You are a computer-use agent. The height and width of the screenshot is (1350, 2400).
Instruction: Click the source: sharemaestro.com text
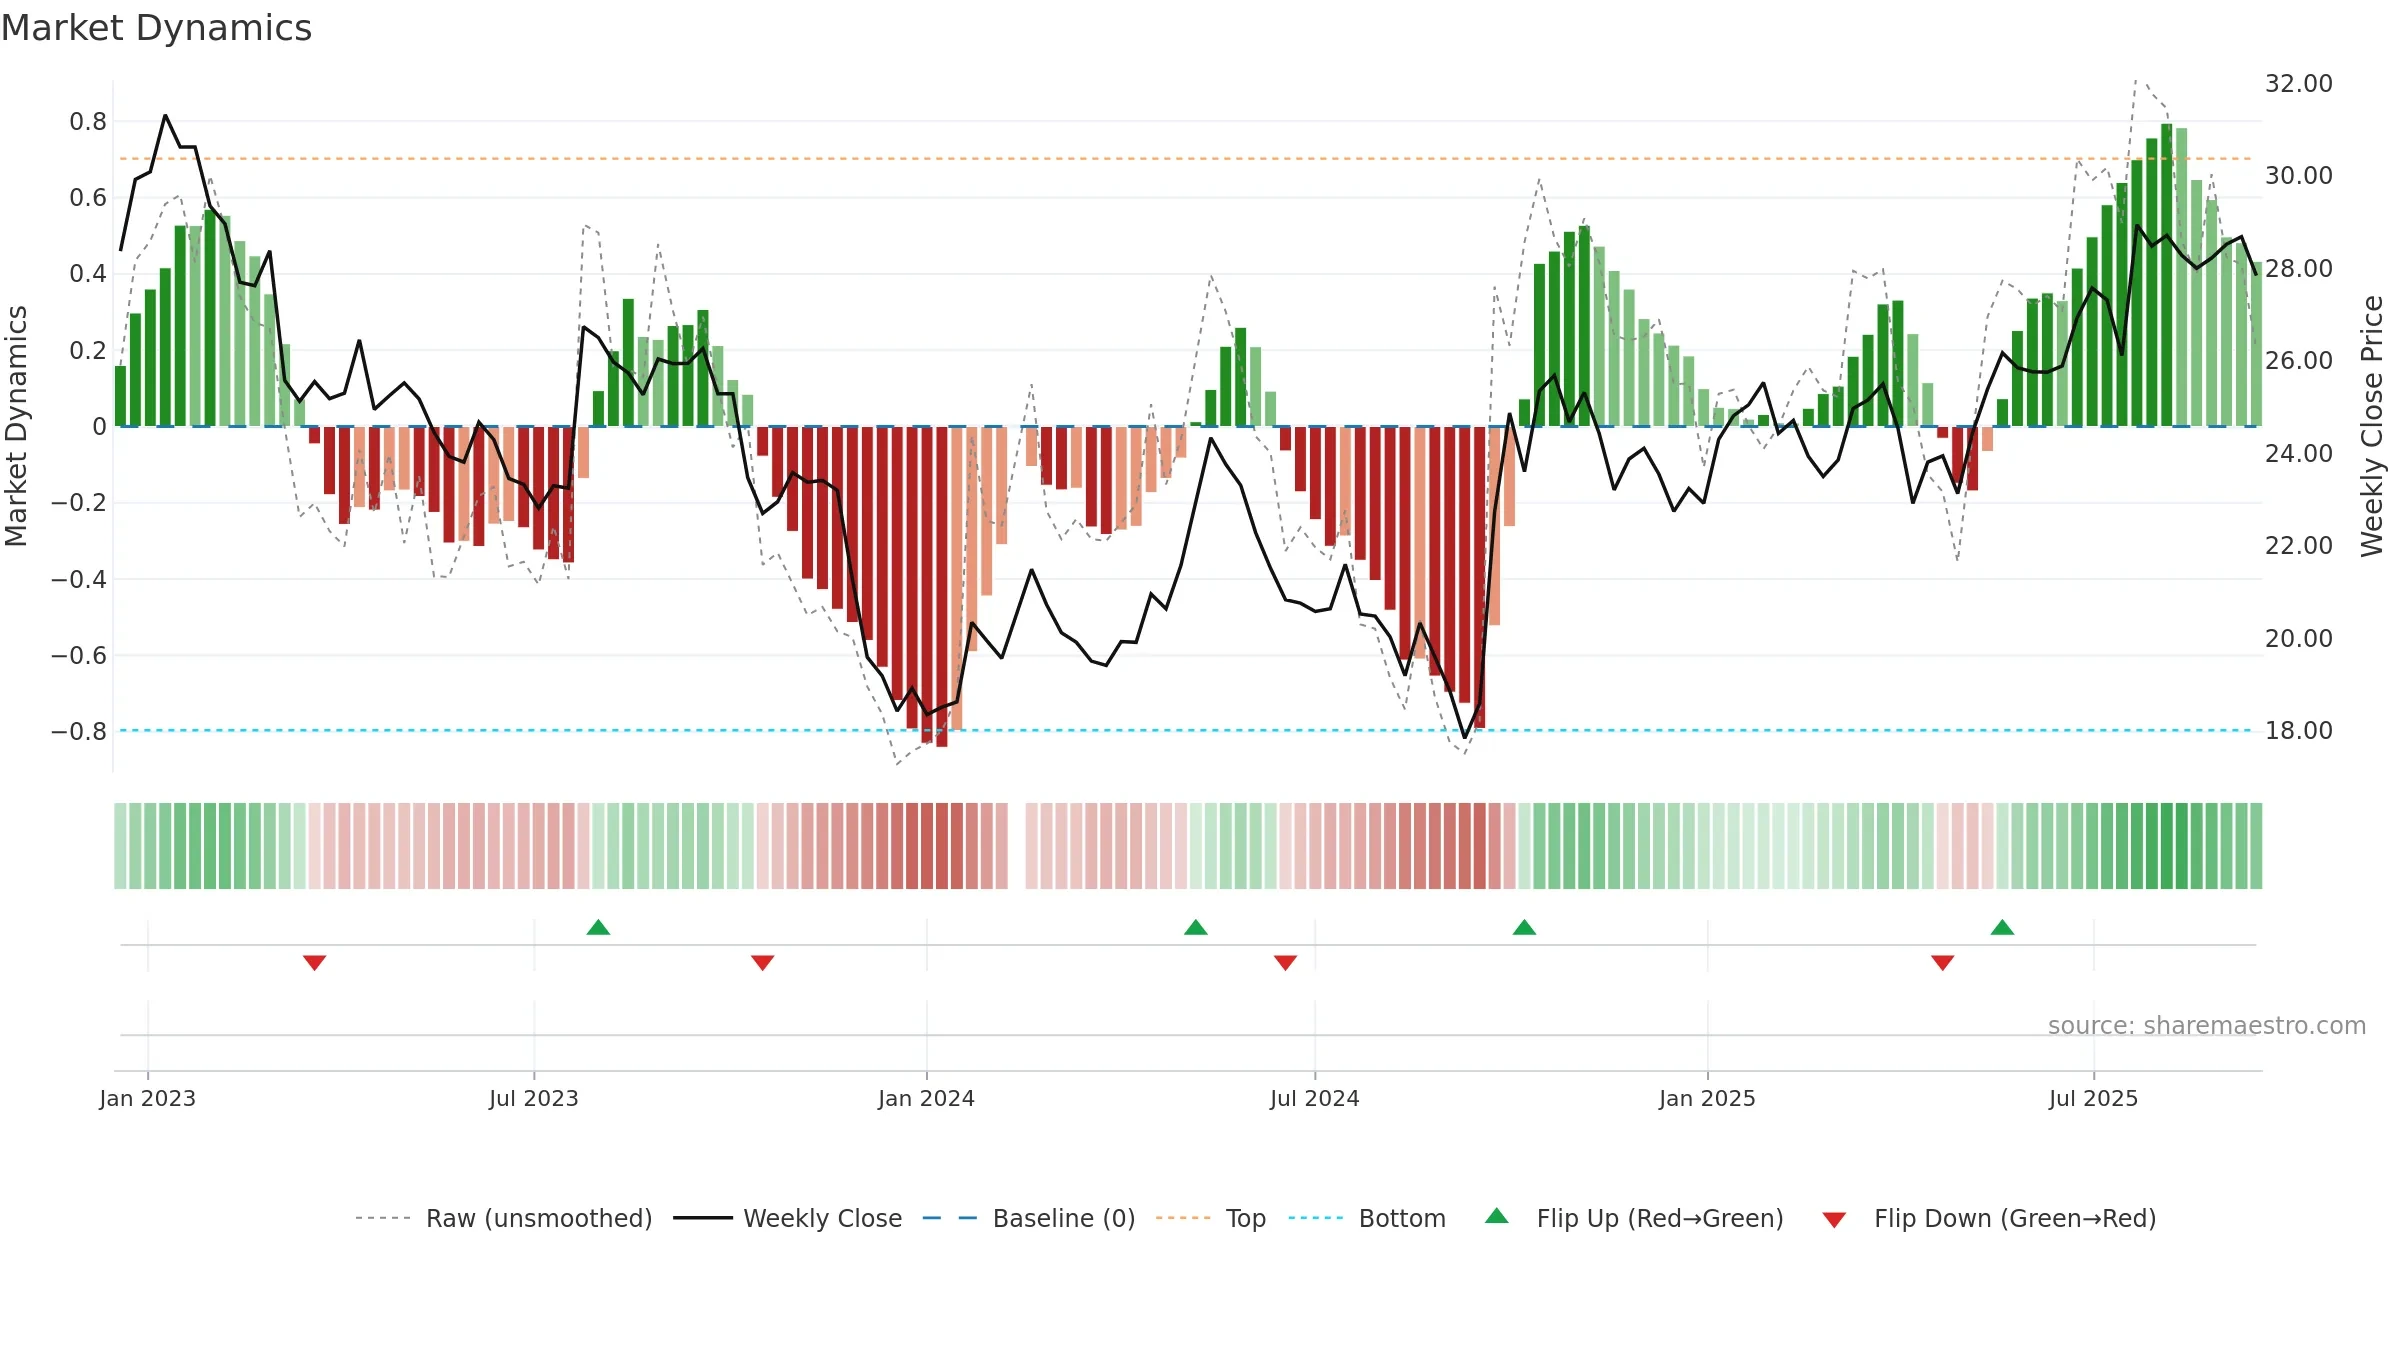coord(2207,1026)
